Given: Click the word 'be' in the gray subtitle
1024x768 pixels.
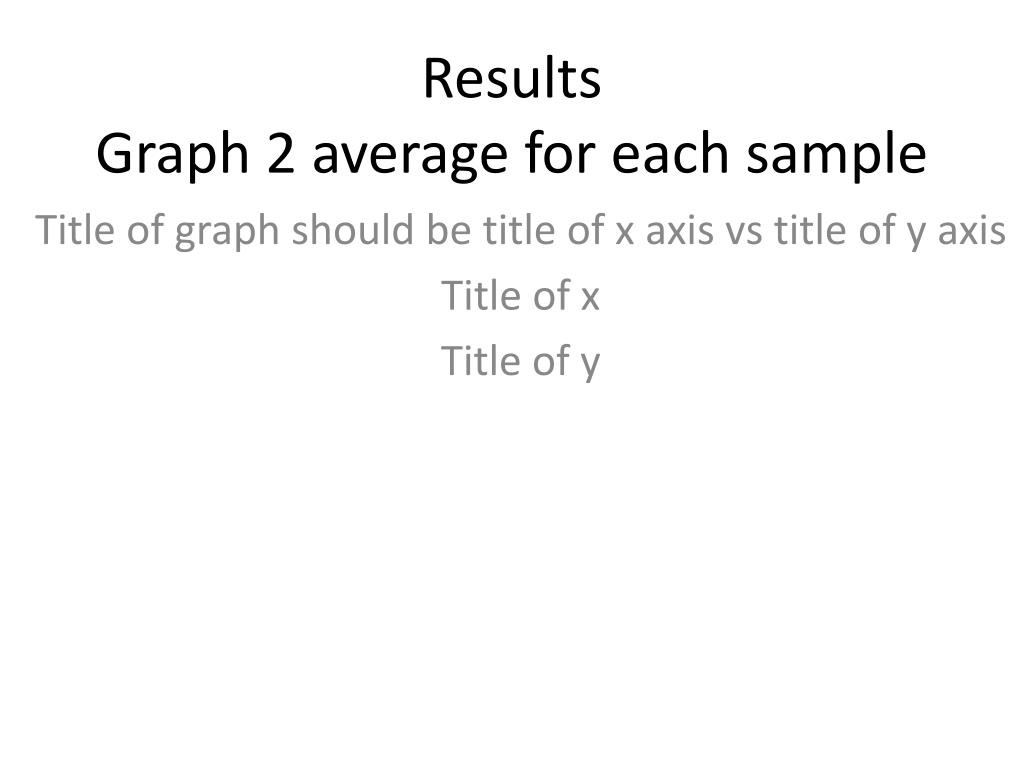Looking at the screenshot, I should pyautogui.click(x=449, y=229).
